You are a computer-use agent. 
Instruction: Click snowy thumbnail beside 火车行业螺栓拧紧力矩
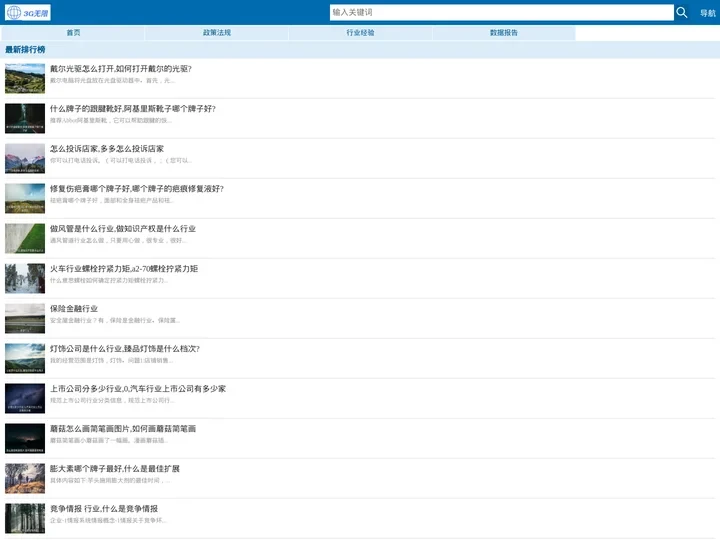point(25,278)
